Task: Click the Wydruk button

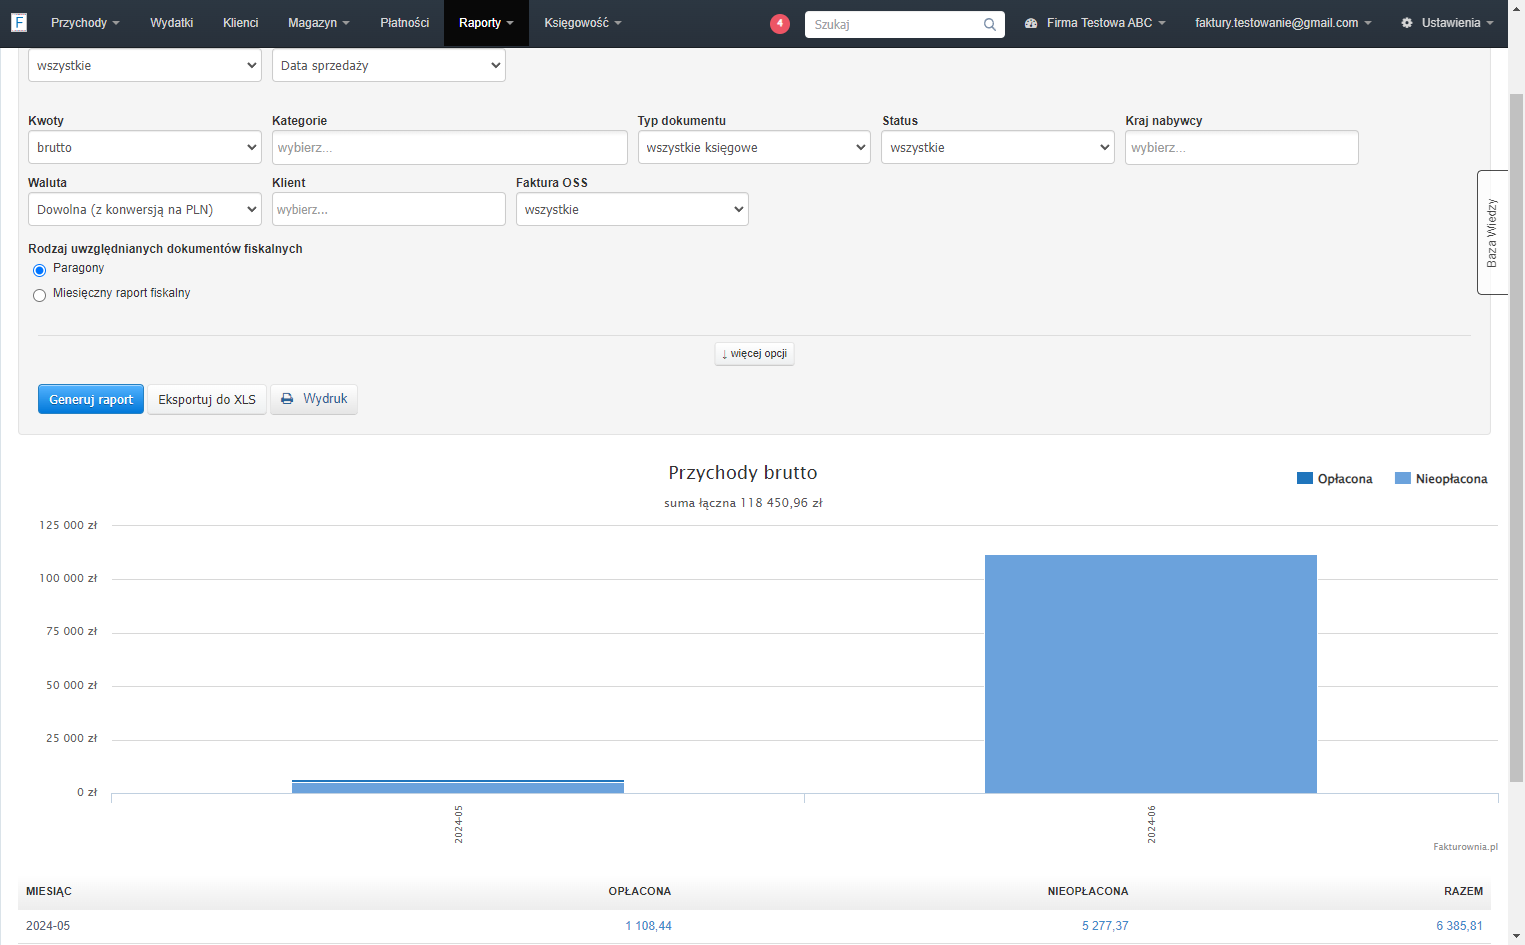Action: [x=314, y=399]
